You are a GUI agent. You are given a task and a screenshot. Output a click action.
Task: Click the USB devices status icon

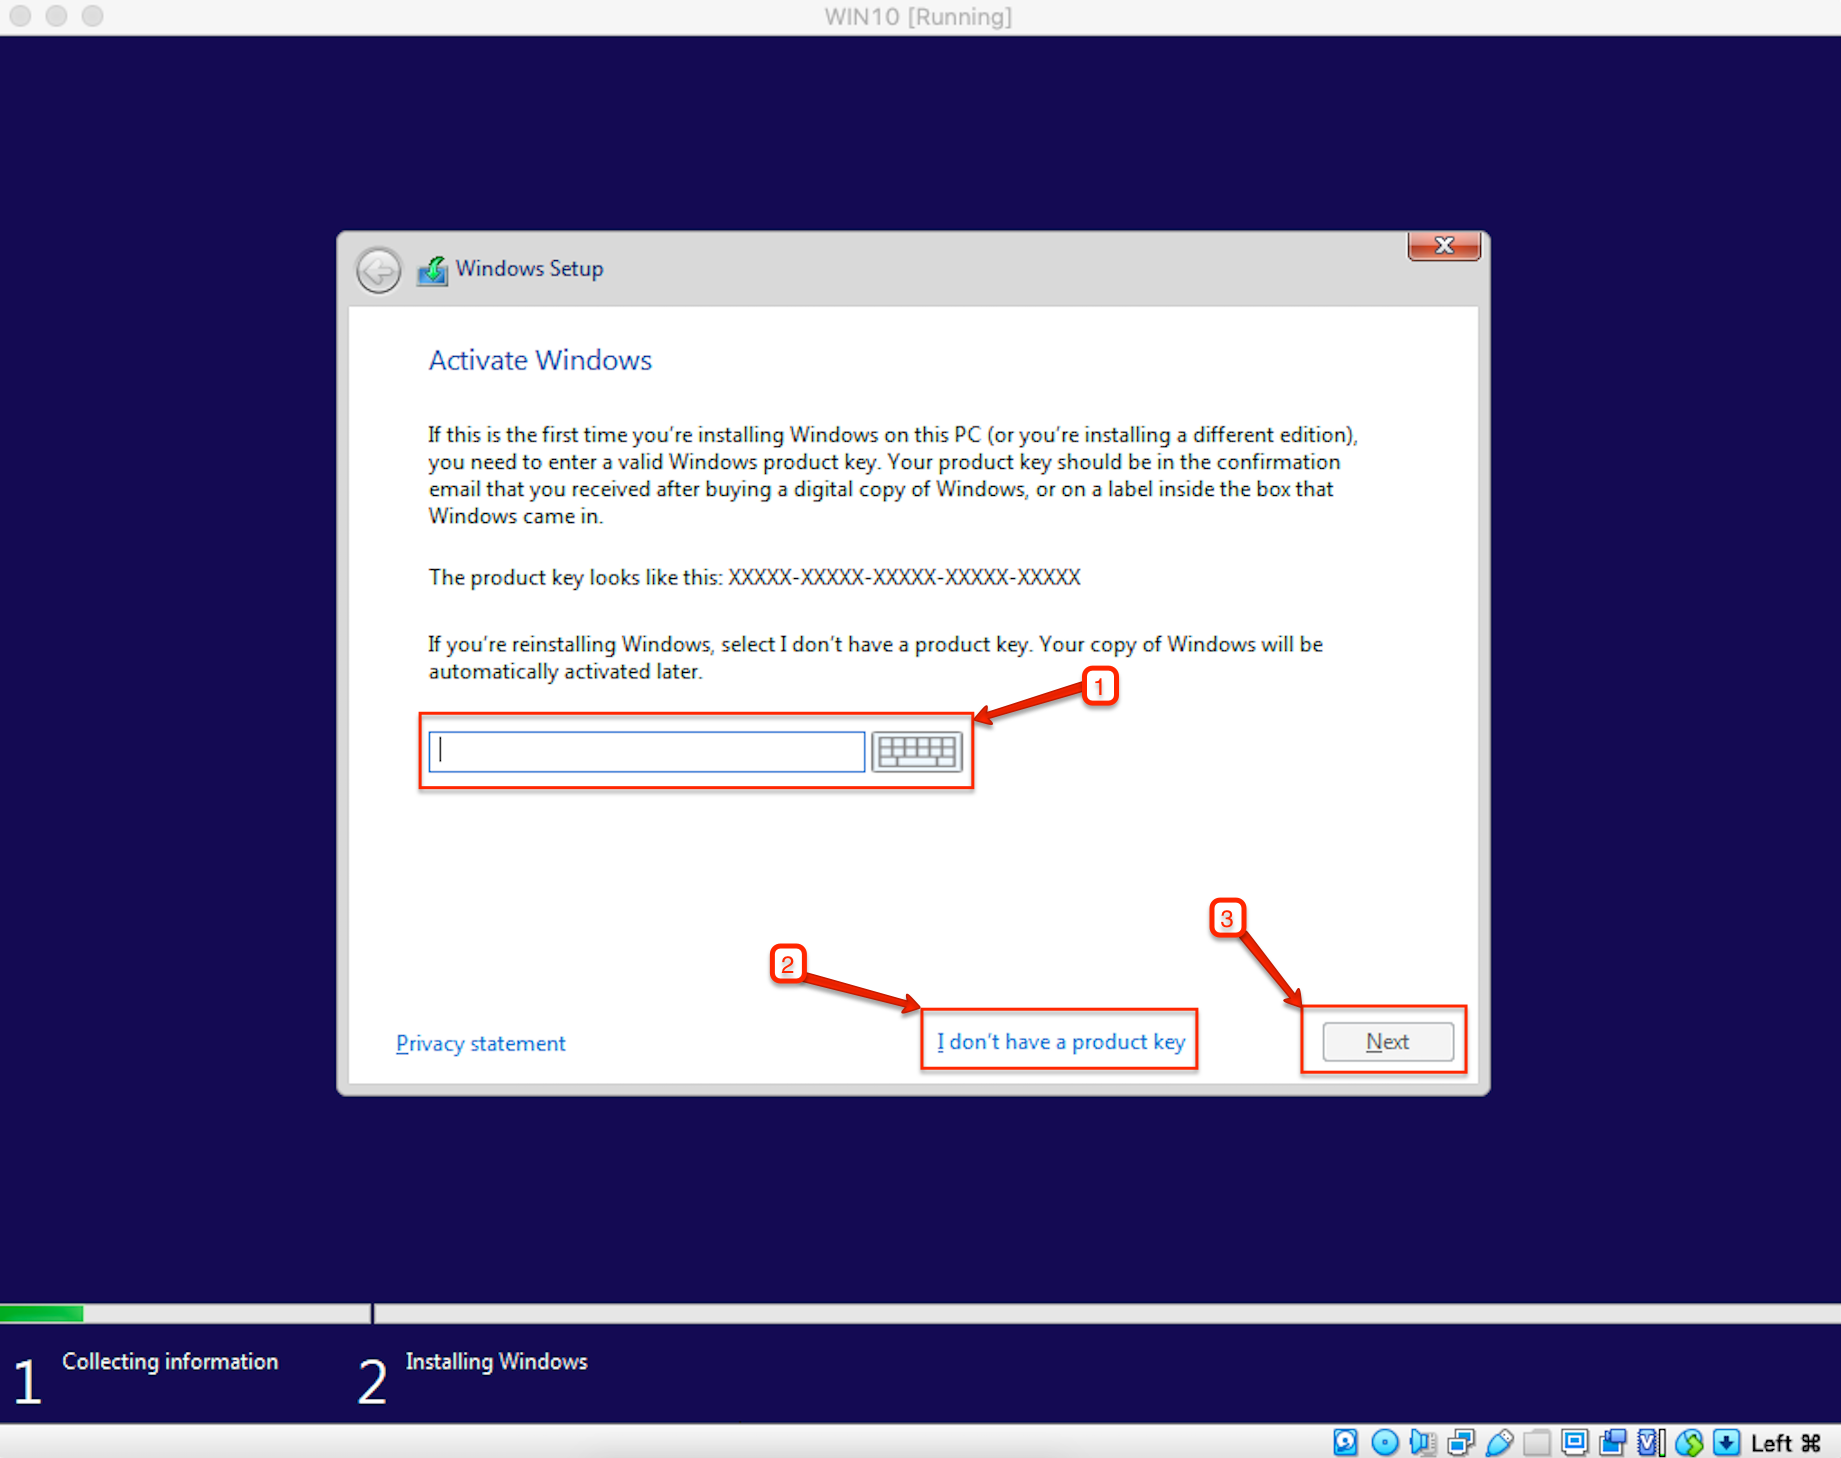point(1498,1442)
